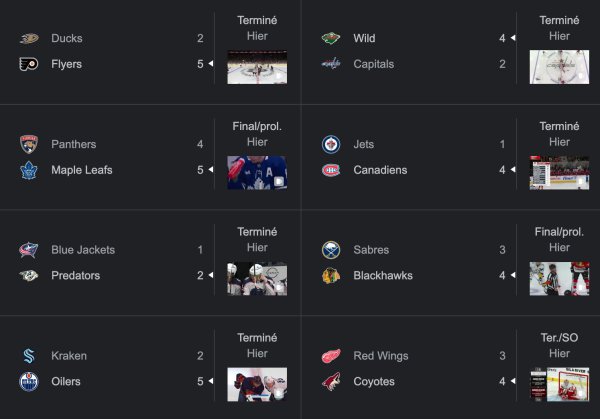Click the Wild team logo
Image resolution: width=600 pixels, height=419 pixels.
click(x=331, y=38)
